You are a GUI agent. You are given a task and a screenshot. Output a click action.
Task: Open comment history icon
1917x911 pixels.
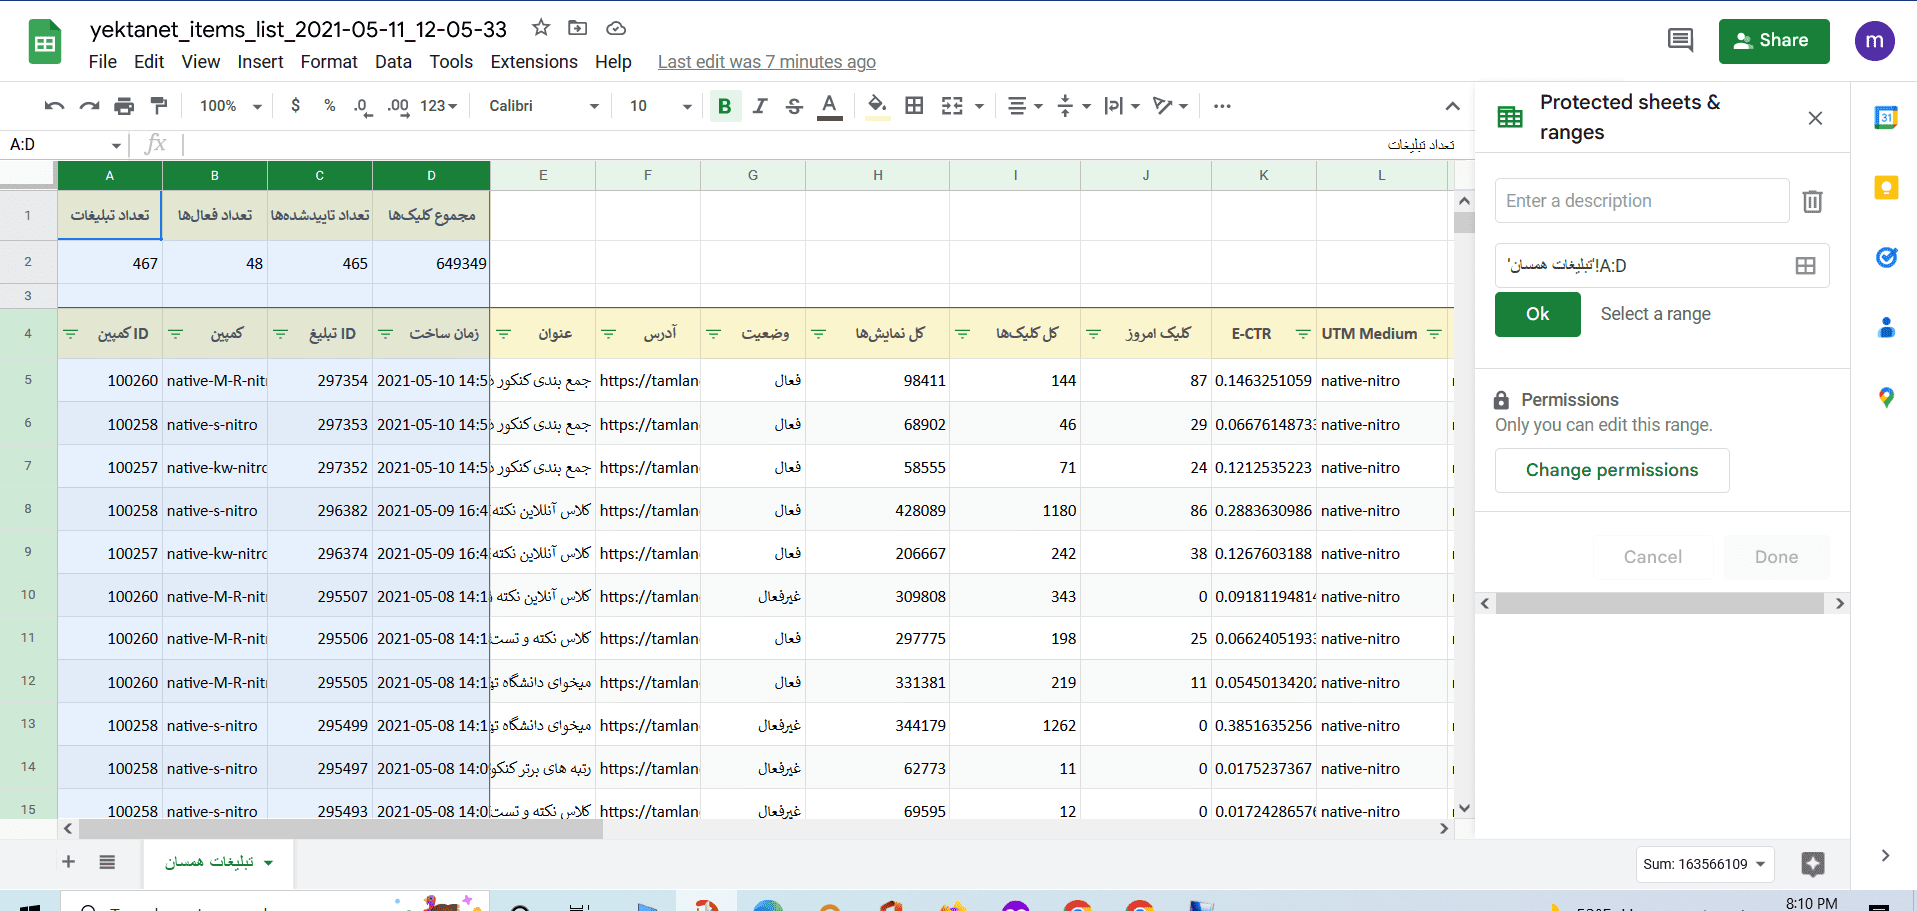pos(1680,40)
